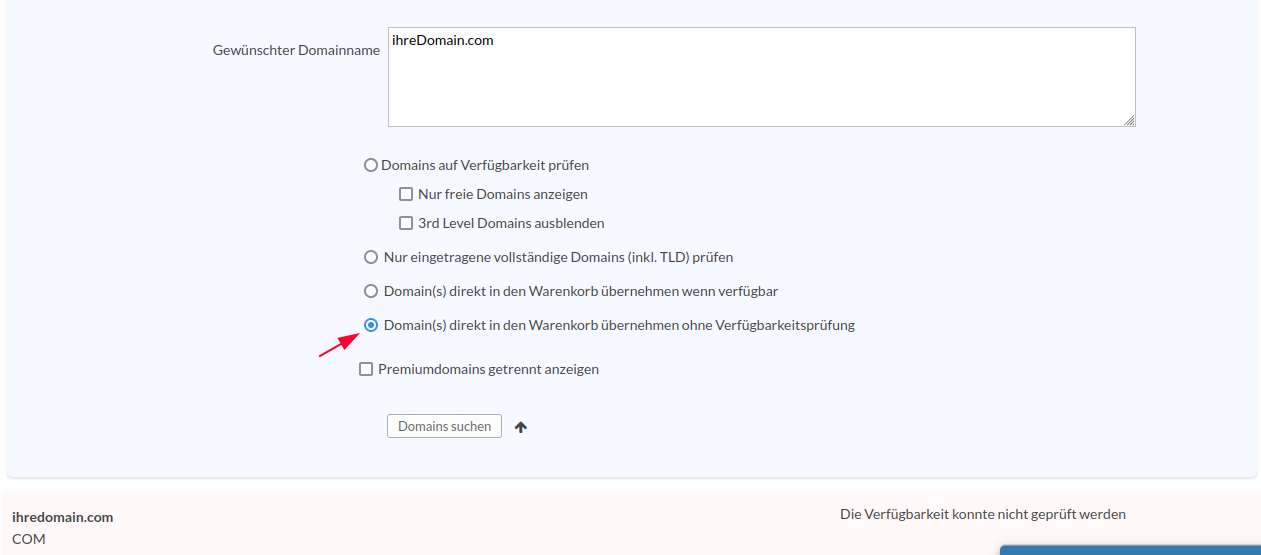Viewport: 1261px width, 555px height.
Task: Focus the Gewünschter Domainname text area
Action: pos(762,77)
